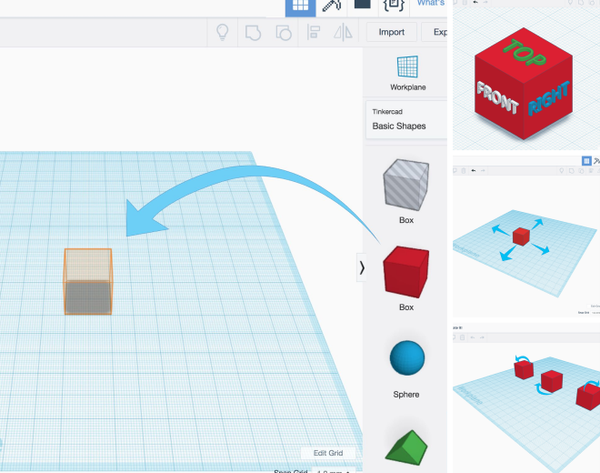This screenshot has width=600, height=473.
Task: Click the Align tool icon
Action: 313,32
